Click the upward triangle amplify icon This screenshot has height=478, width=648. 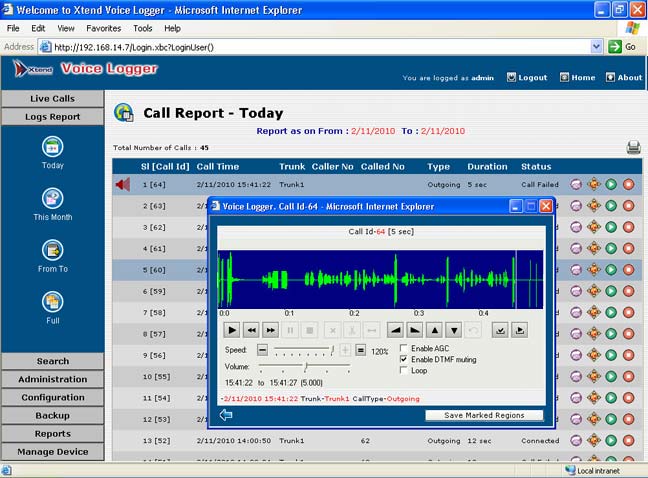(x=434, y=330)
